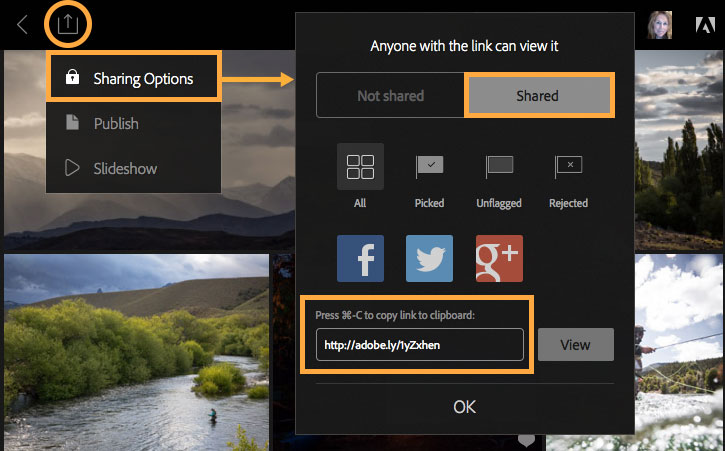The height and width of the screenshot is (451, 725).
Task: Open the share upload icon menu
Action: tap(68, 24)
